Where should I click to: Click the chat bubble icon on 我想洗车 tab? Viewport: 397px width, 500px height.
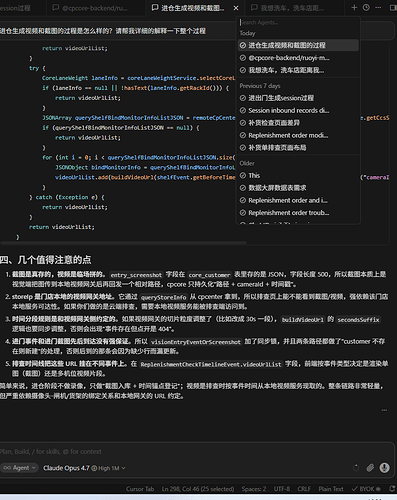click(x=254, y=7)
